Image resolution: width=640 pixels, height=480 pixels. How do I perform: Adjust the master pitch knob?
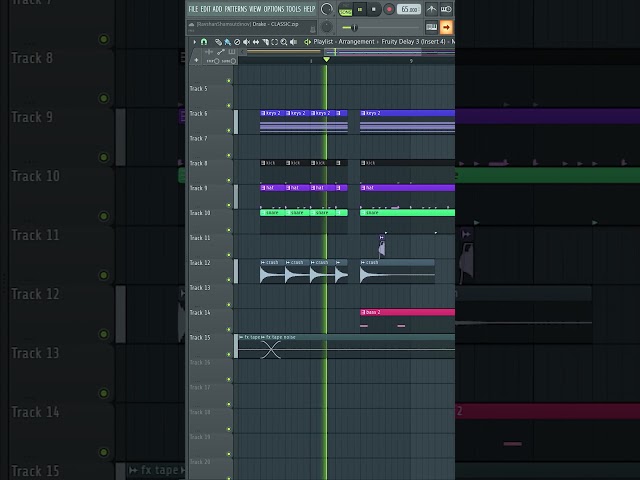pyautogui.click(x=327, y=27)
